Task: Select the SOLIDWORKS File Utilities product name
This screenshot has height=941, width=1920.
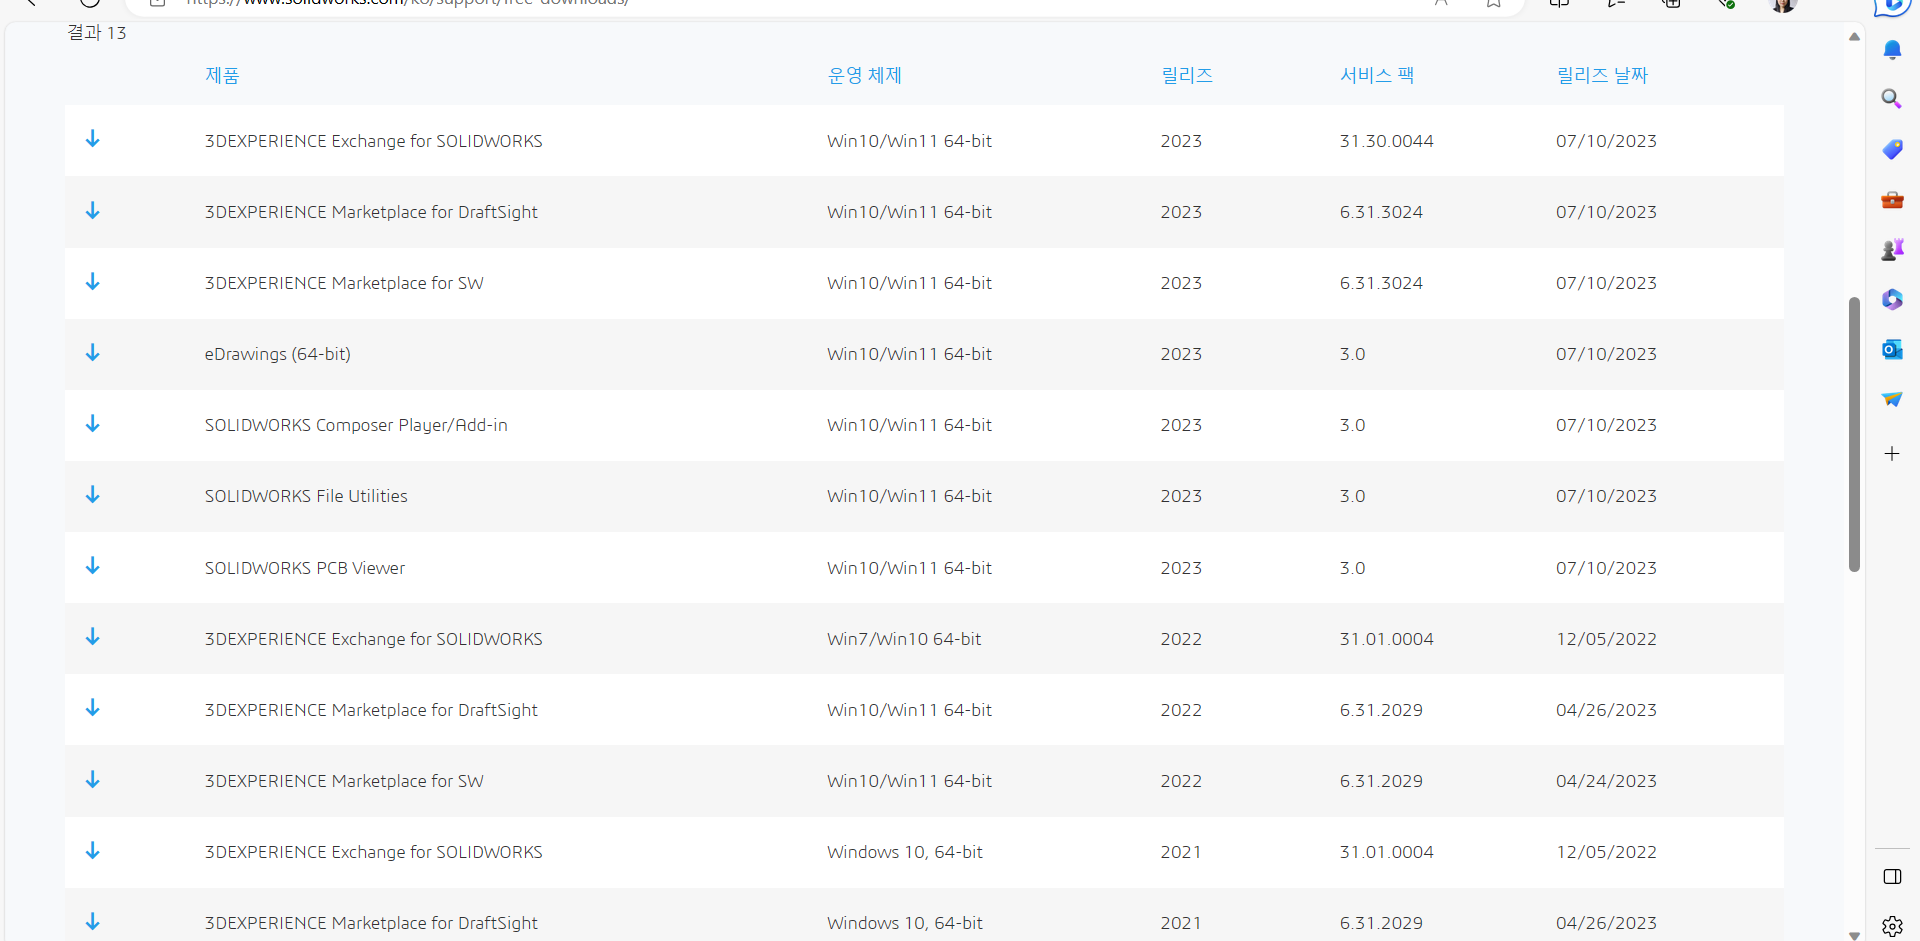Action: click(306, 496)
